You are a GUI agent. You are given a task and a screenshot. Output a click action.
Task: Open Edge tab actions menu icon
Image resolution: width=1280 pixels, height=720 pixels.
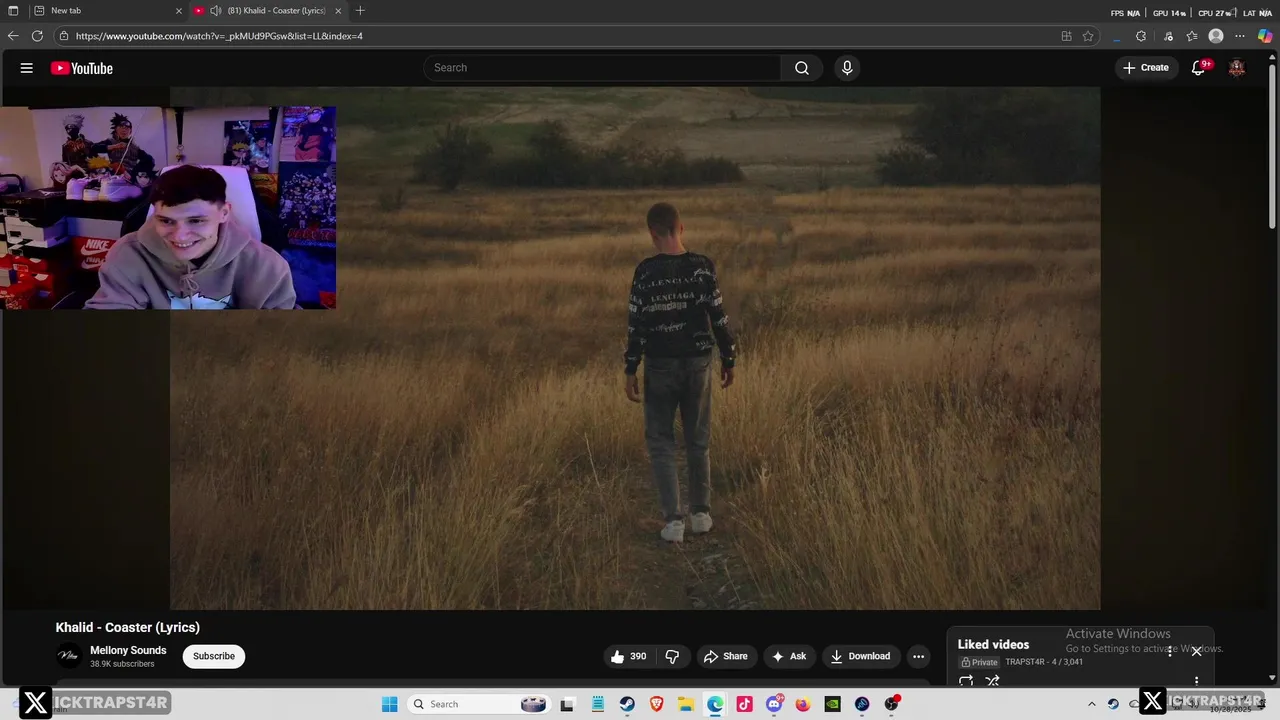[x=13, y=11]
